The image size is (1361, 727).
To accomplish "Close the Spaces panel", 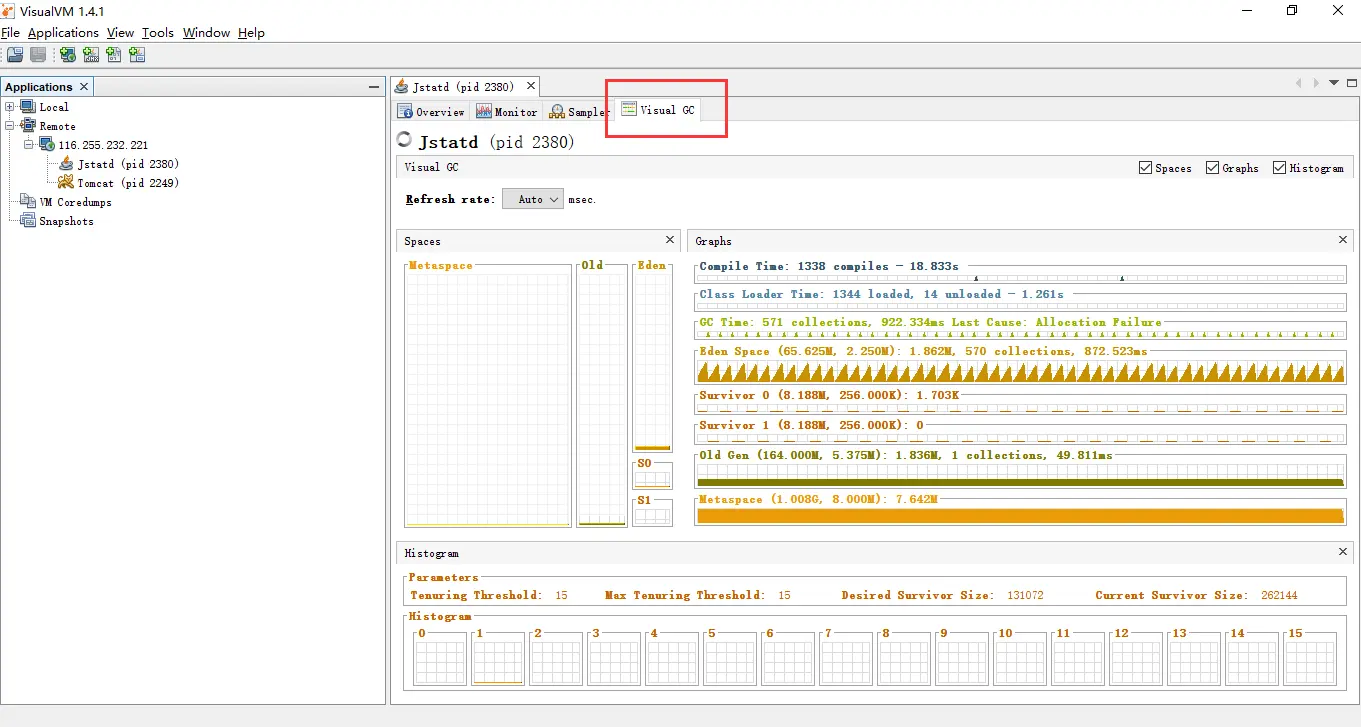I will [670, 240].
